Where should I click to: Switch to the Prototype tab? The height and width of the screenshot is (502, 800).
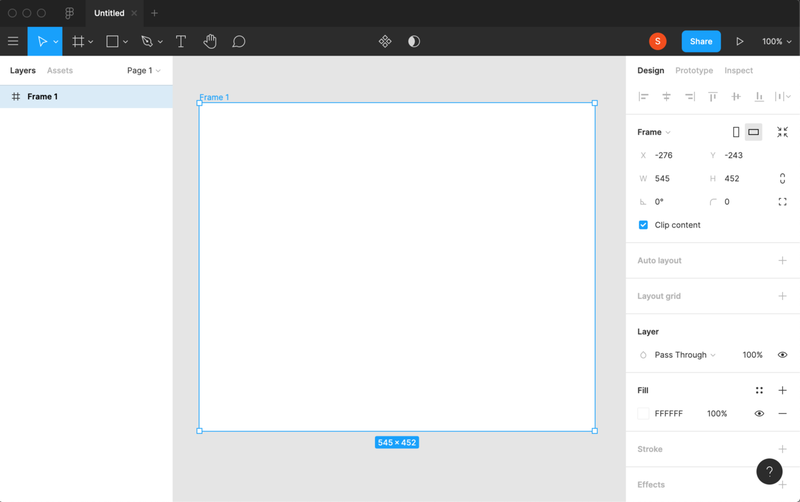[694, 70]
